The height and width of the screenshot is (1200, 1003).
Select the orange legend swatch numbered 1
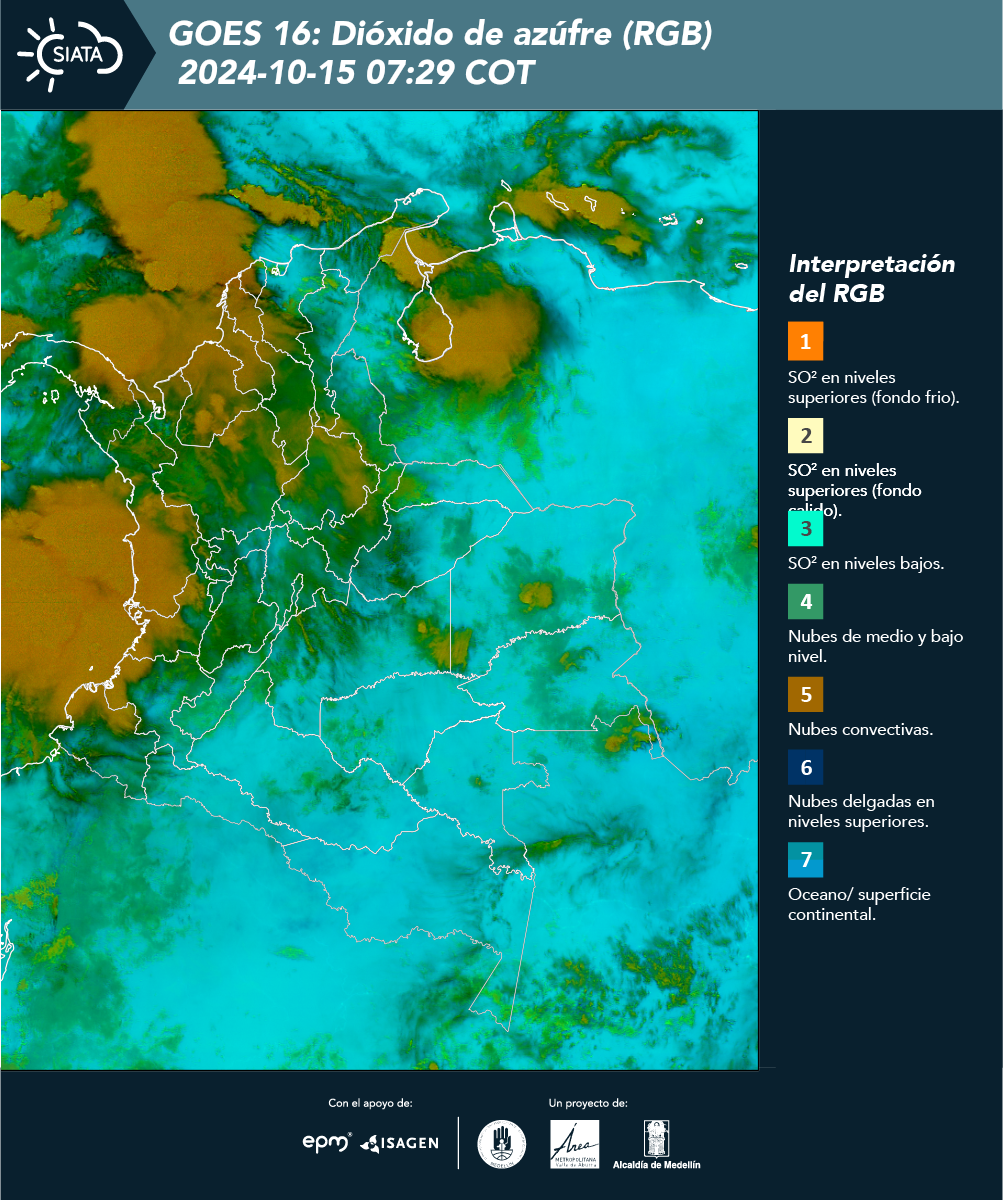(x=805, y=341)
